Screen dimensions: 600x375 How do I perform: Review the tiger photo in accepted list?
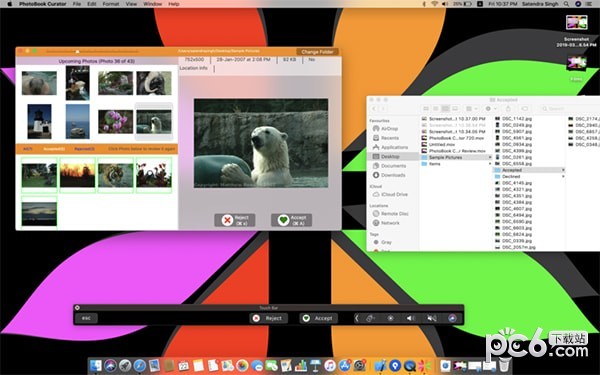[x=116, y=175]
